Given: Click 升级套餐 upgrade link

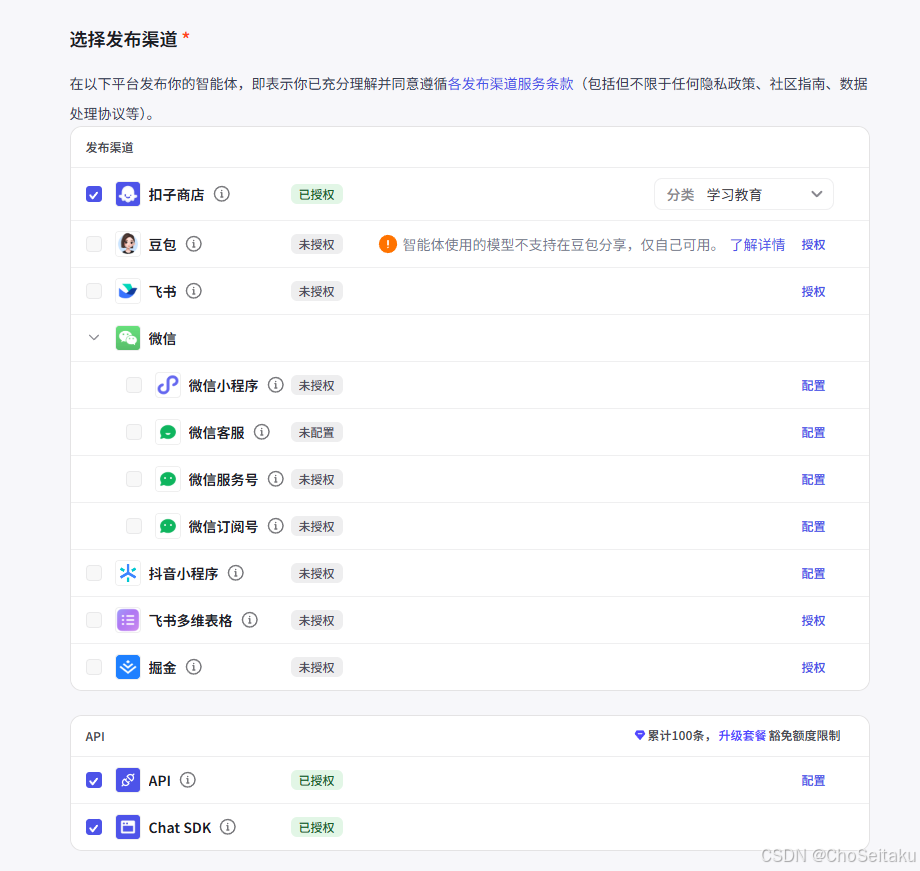Looking at the screenshot, I should tap(742, 735).
